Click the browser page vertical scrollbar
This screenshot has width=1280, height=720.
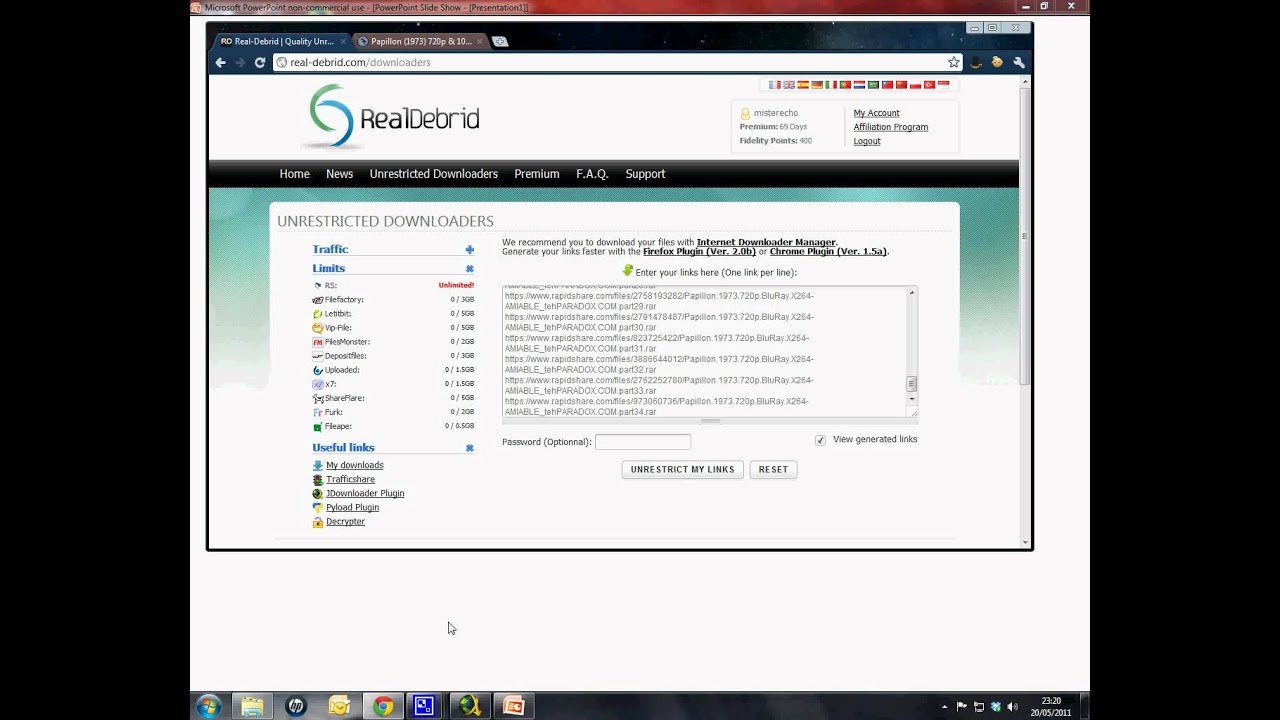(1025, 235)
